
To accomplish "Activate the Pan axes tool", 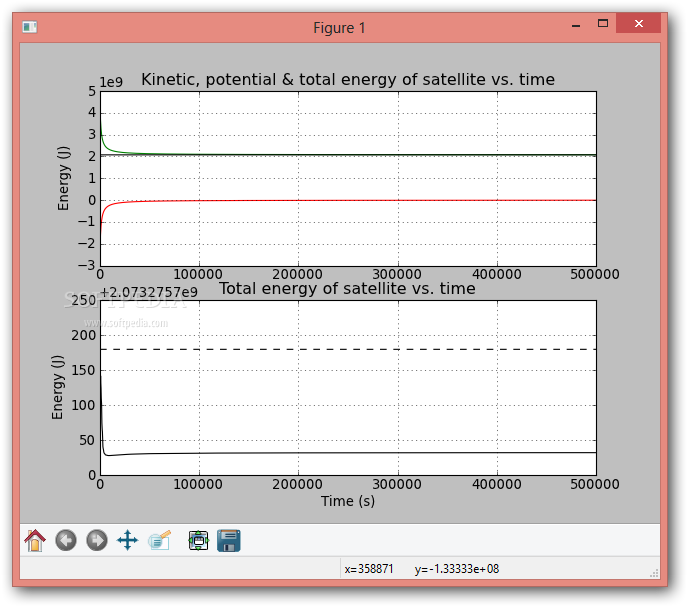I will [x=127, y=540].
